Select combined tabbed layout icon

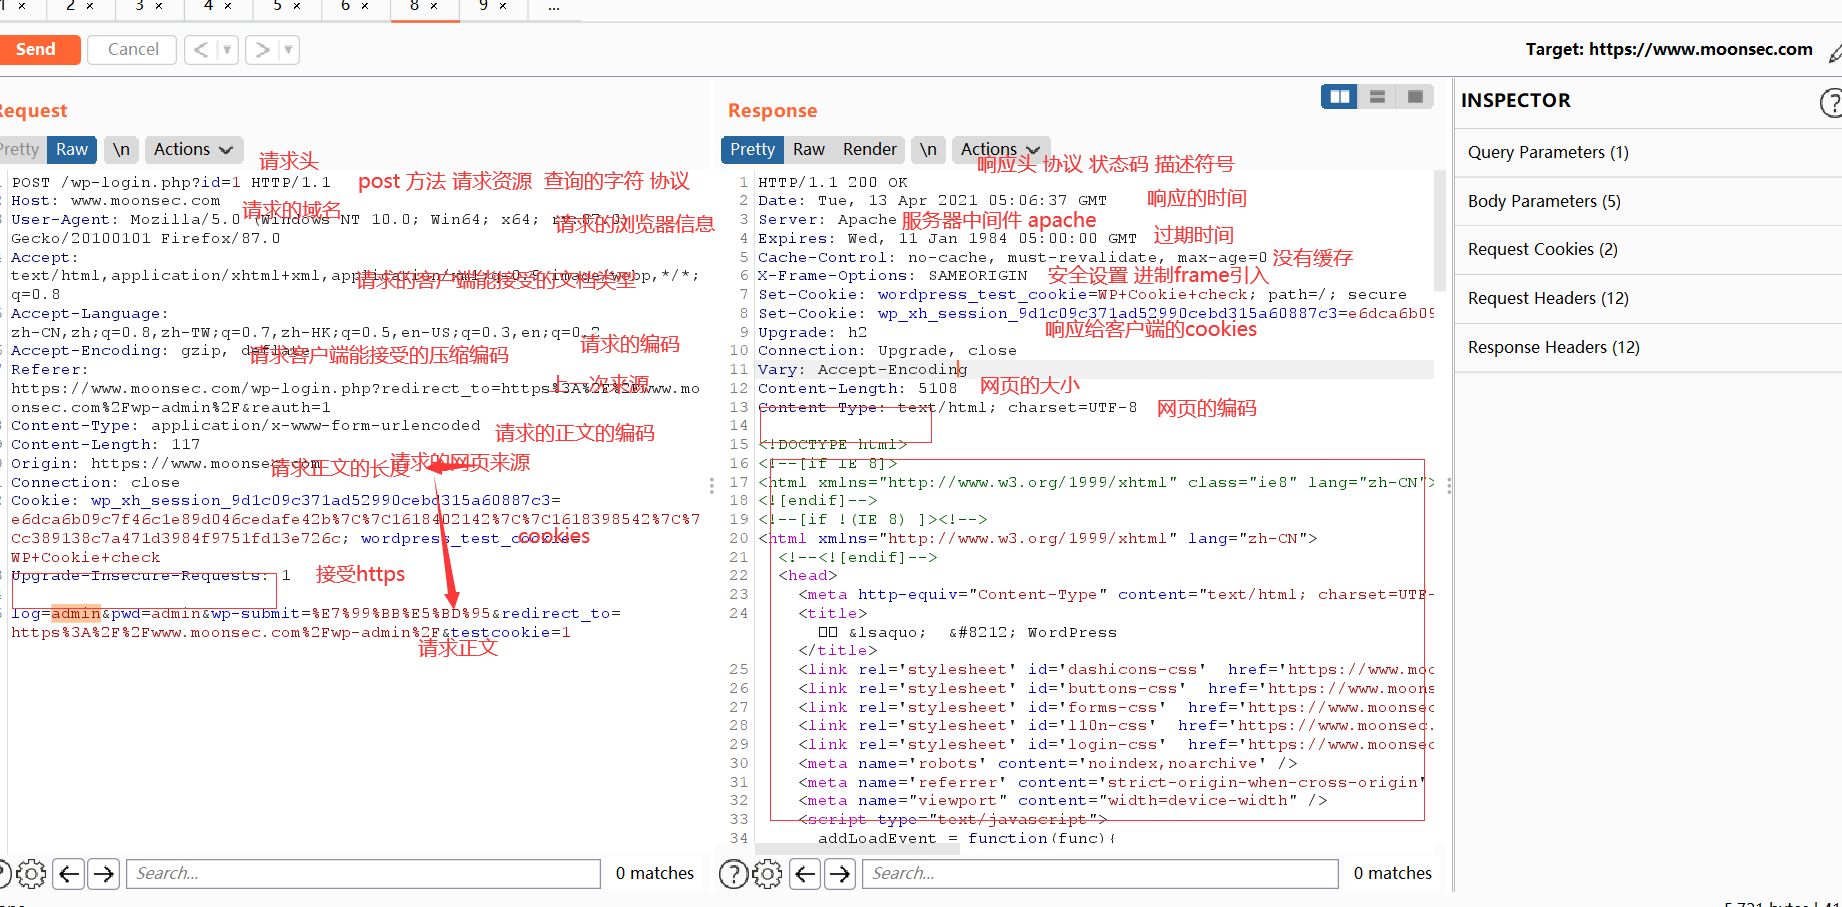pyautogui.click(x=1415, y=96)
